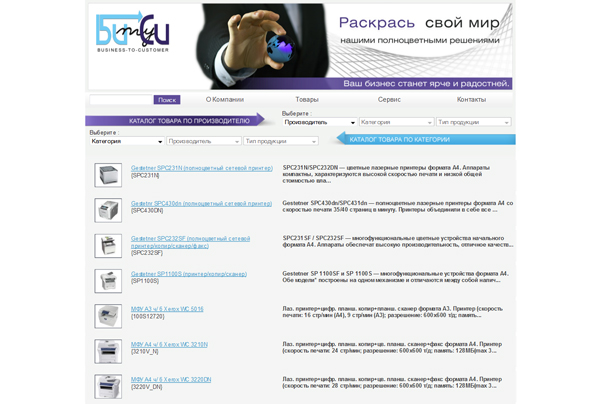The height and width of the screenshot is (404, 600).
Task: Open the МФУ A3 Xerox WC 5016 link
Action: click(167, 309)
